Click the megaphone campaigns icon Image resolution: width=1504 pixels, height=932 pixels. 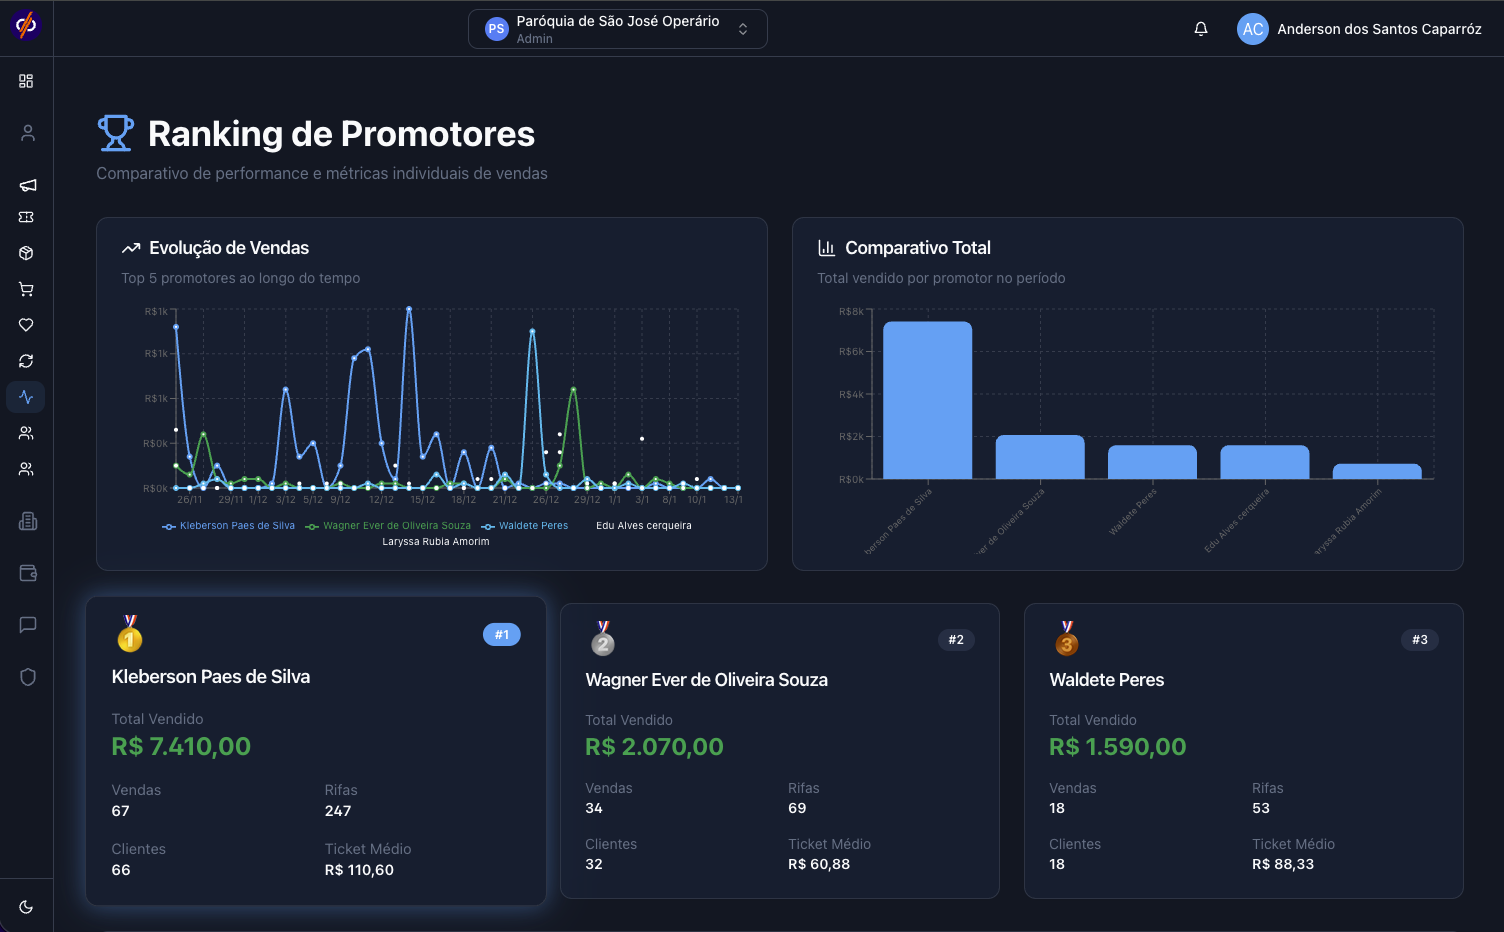27,185
